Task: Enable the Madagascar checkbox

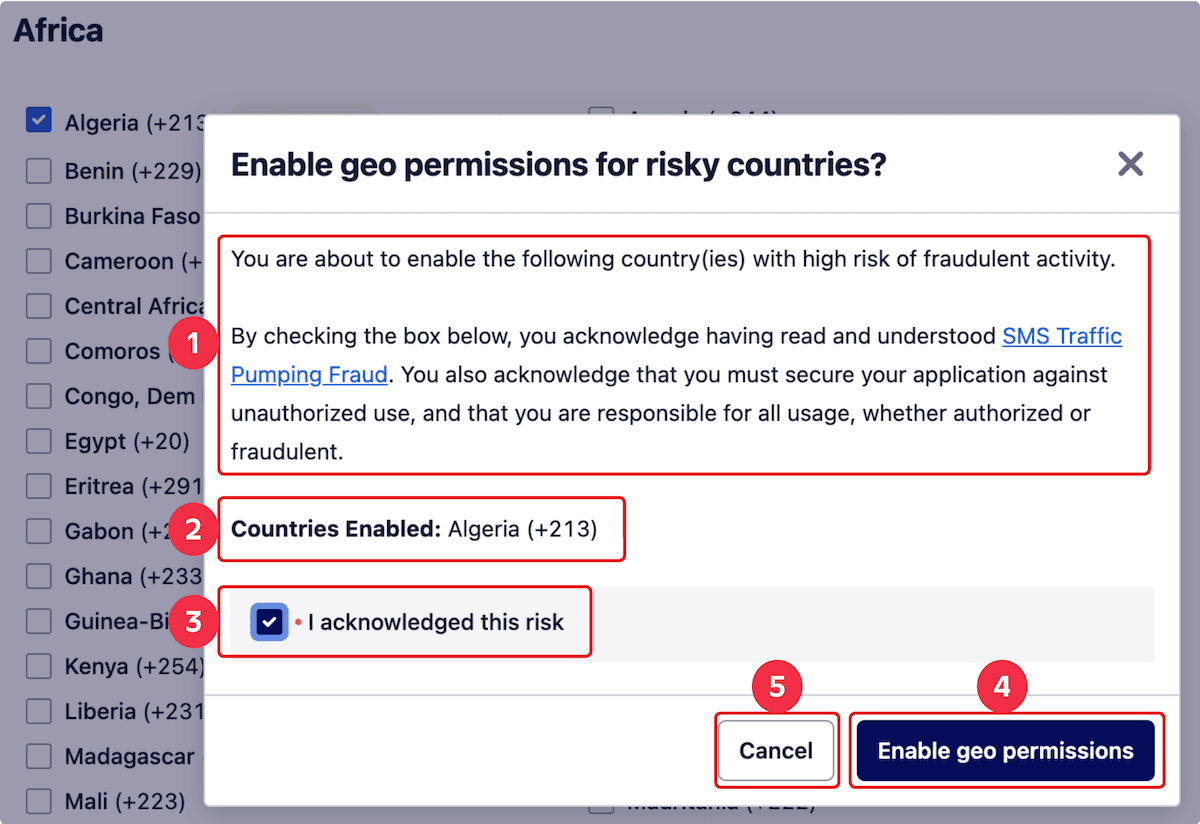Action: pyautogui.click(x=37, y=755)
